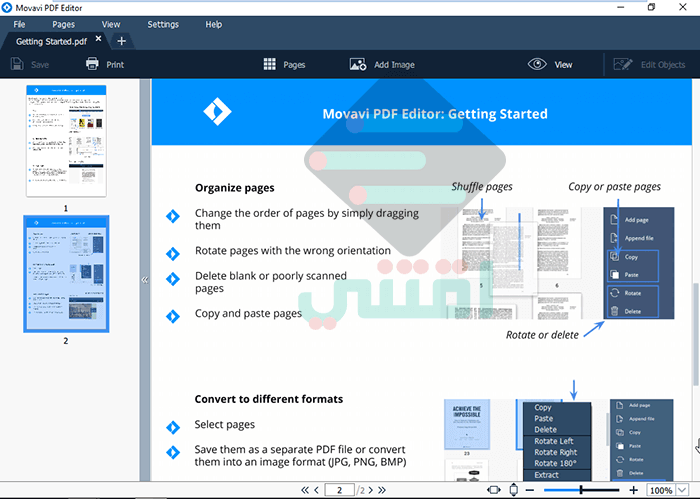The height and width of the screenshot is (499, 700).
Task: Click the 'Convert to different formats' heading
Action: tap(268, 399)
